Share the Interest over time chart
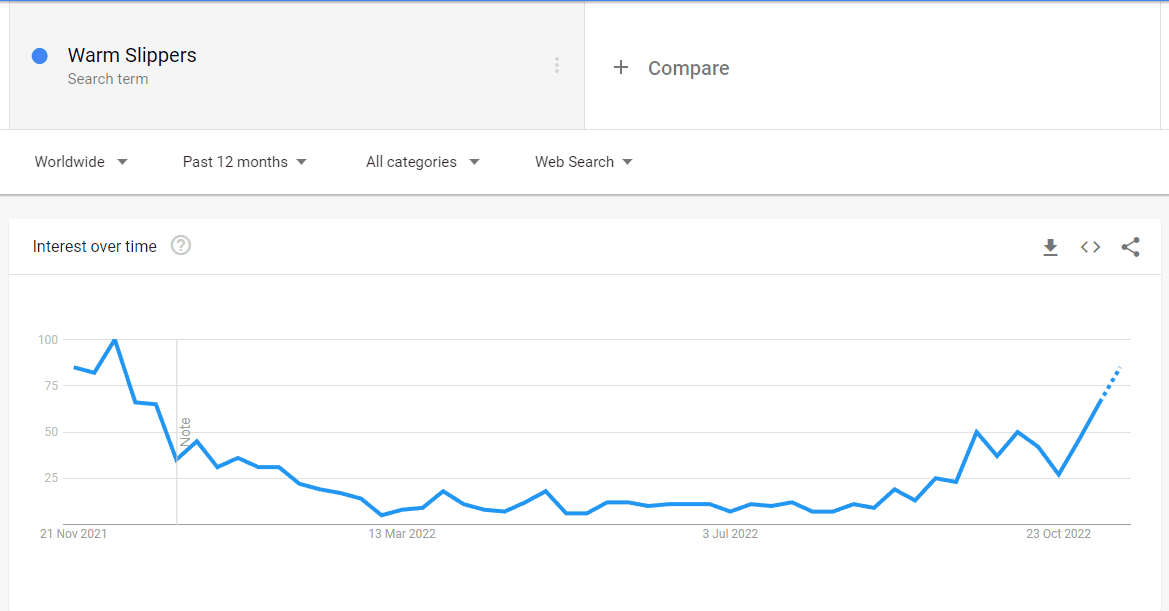Screen dimensions: 1169x611 click(1131, 247)
